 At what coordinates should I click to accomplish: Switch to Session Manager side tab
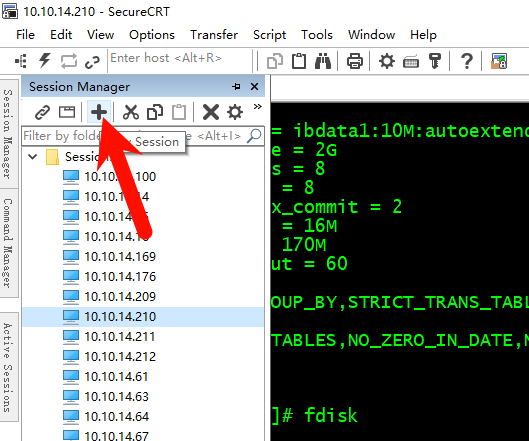pos(8,134)
